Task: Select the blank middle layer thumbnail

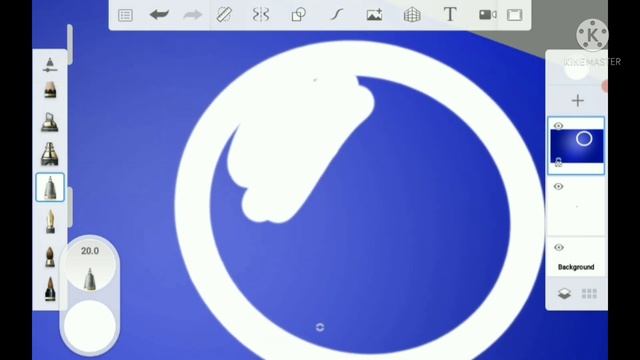Action: tap(576, 207)
